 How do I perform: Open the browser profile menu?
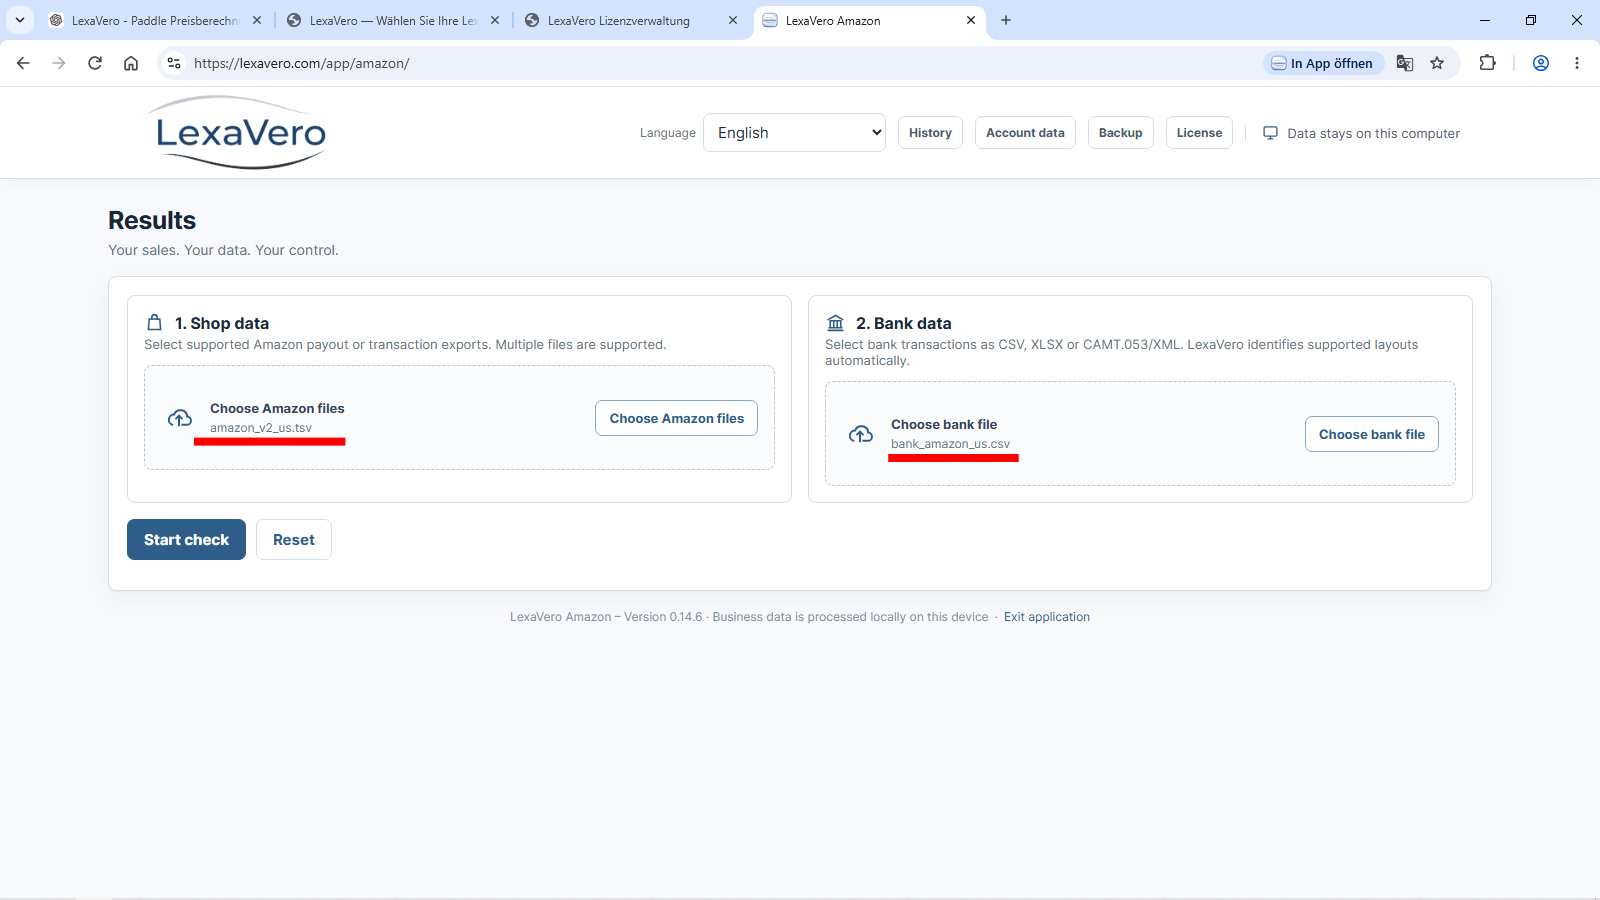(1541, 63)
